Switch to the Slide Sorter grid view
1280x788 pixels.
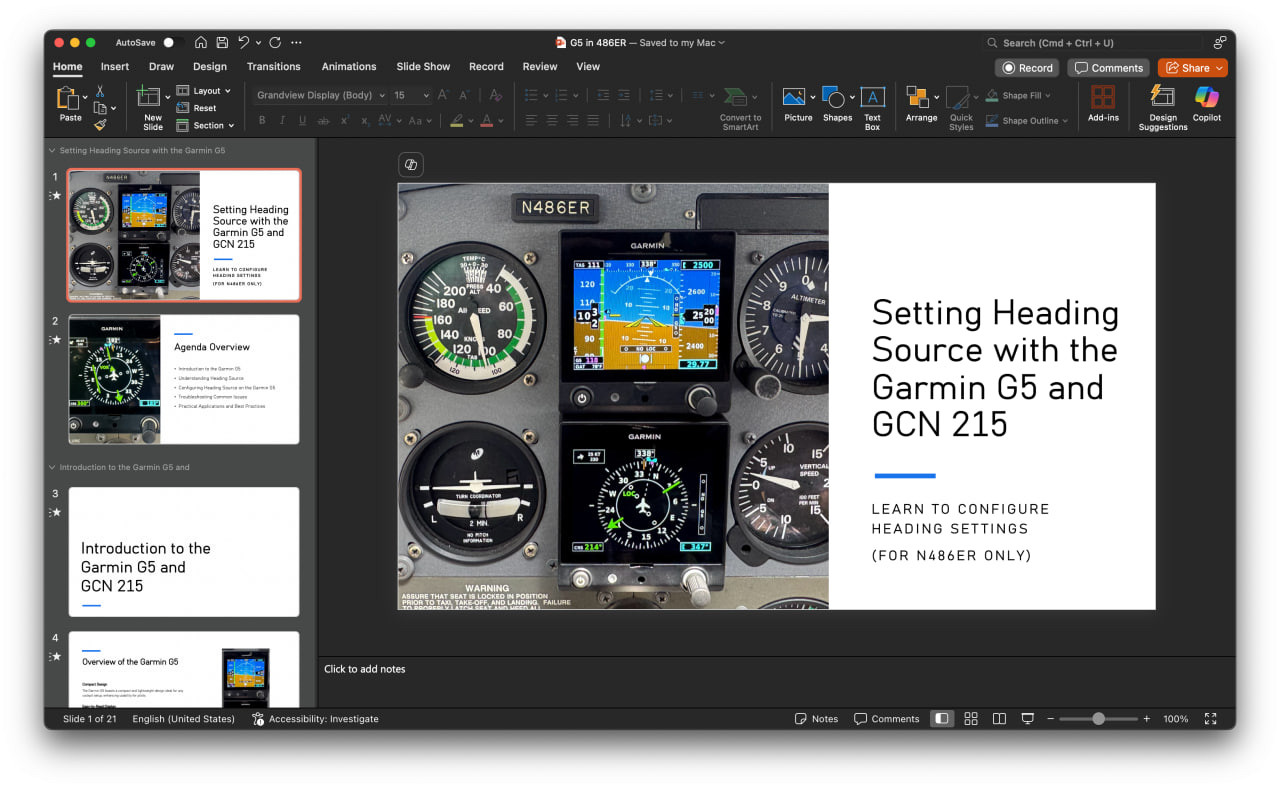pyautogui.click(x=970, y=719)
